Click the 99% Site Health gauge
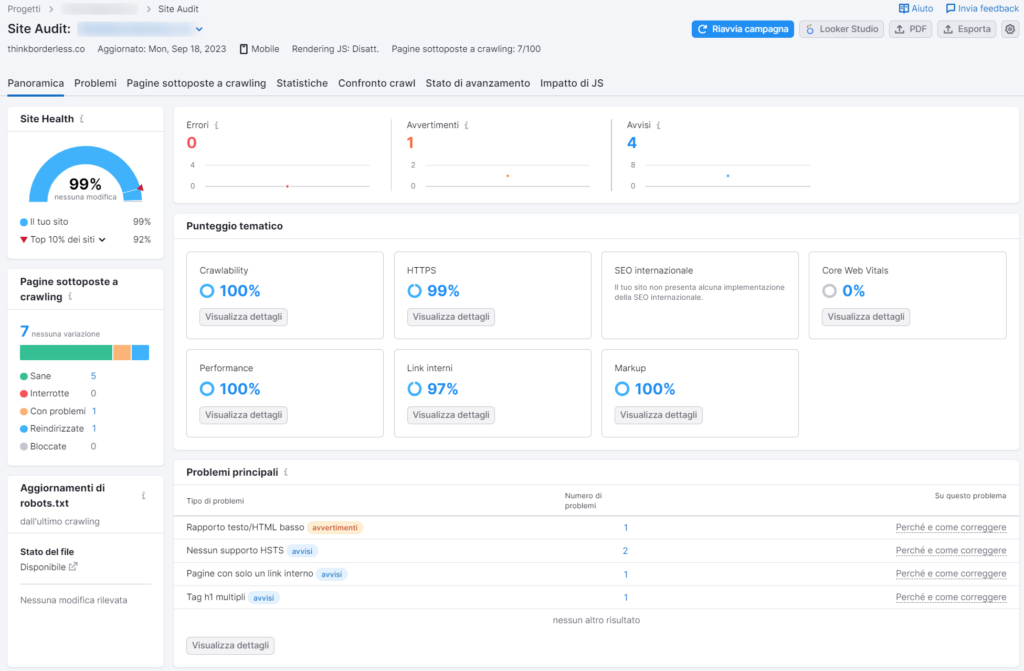The width and height of the screenshot is (1024, 671). [x=86, y=183]
